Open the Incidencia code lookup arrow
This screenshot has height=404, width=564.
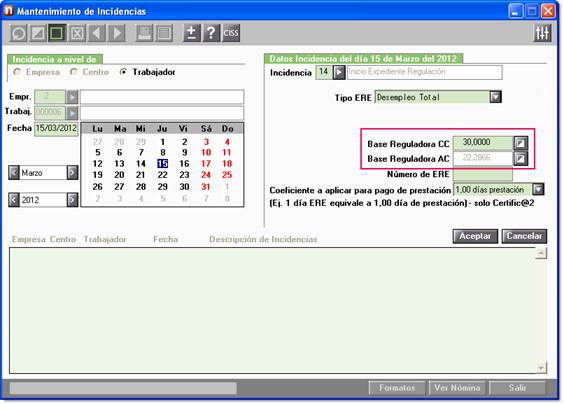click(x=339, y=72)
